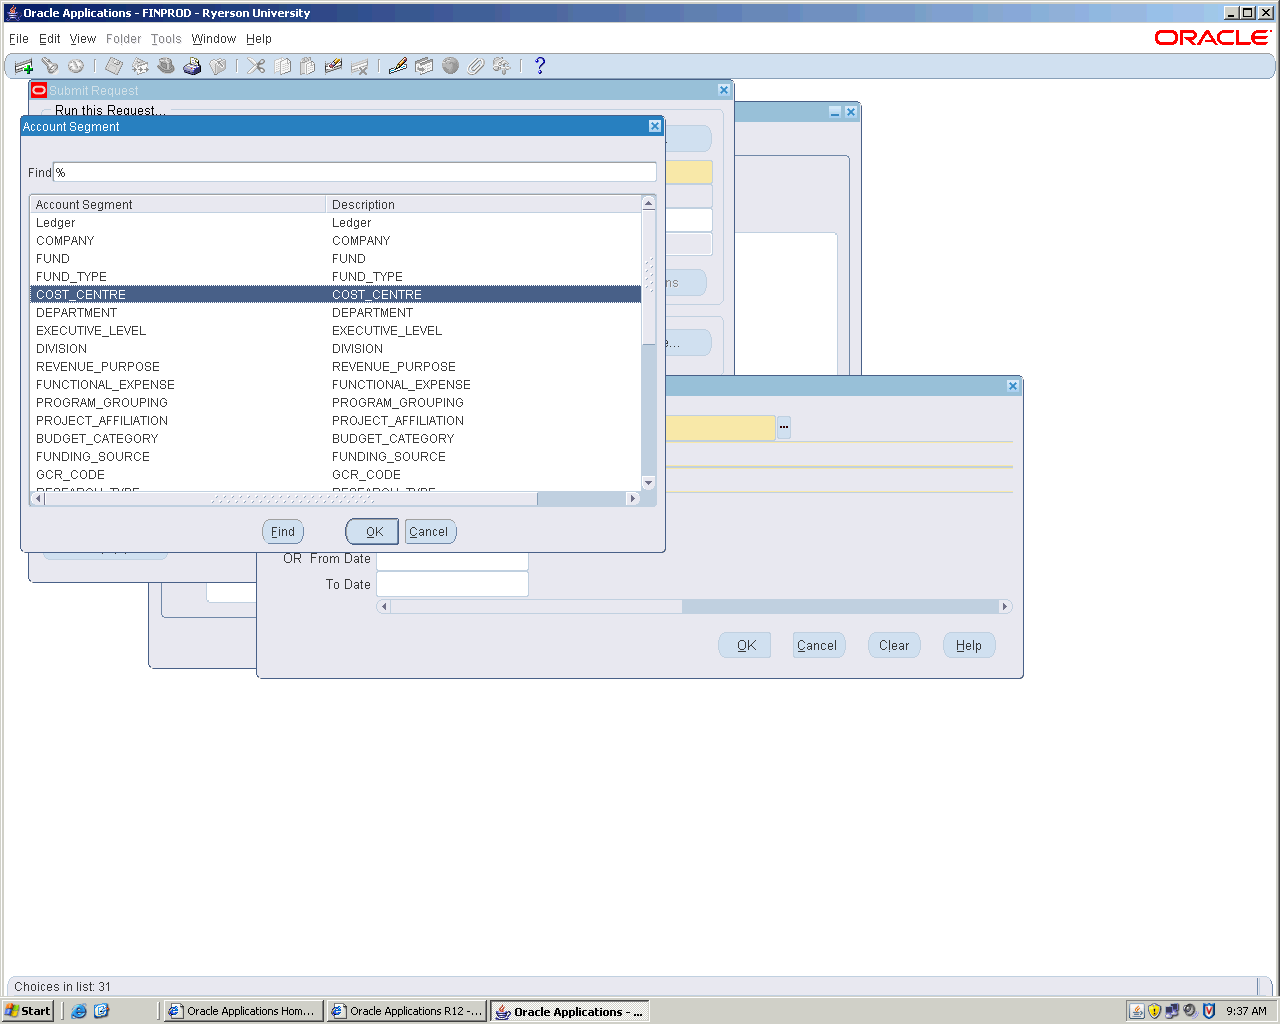This screenshot has width=1280, height=1024.
Task: Click the Cut scissors toolbar icon
Action: [x=257, y=66]
